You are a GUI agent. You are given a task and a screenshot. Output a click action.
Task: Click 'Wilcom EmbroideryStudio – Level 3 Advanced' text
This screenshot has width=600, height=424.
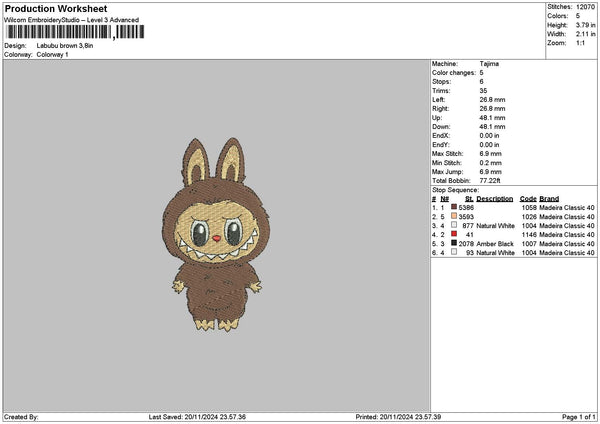click(72, 20)
